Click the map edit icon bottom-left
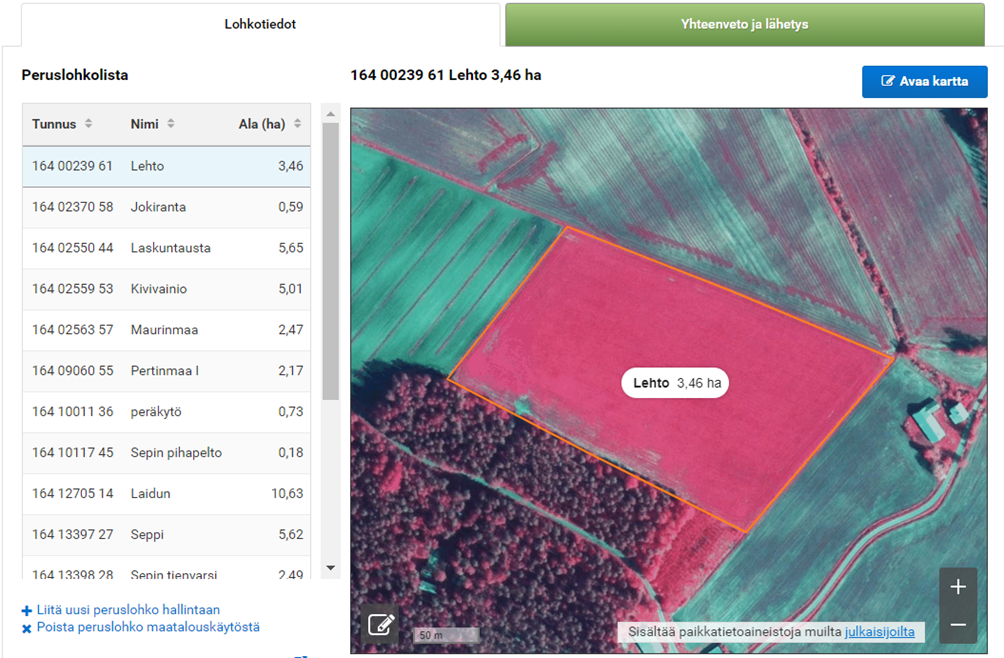Viewport: 1004px width, 658px height. point(380,625)
